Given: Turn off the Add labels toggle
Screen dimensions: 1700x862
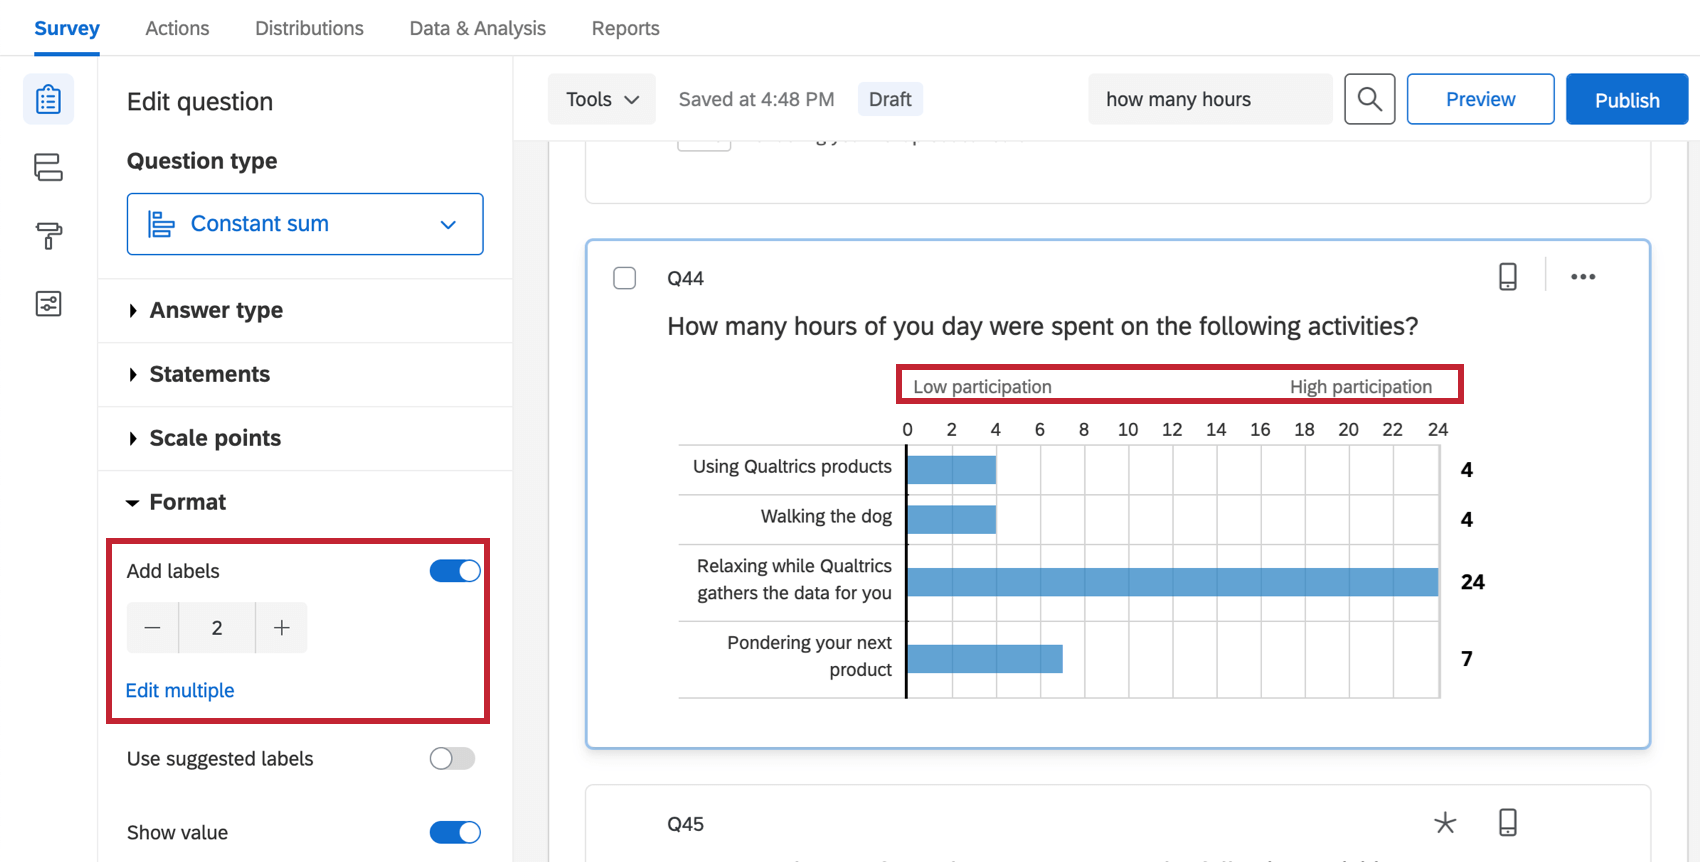Looking at the screenshot, I should [x=455, y=571].
